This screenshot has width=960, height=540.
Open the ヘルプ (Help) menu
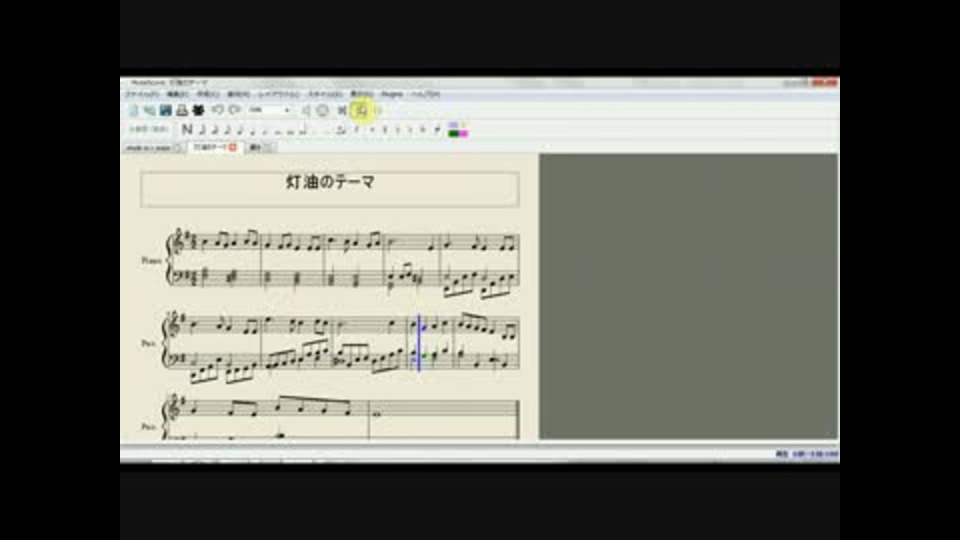(425, 94)
